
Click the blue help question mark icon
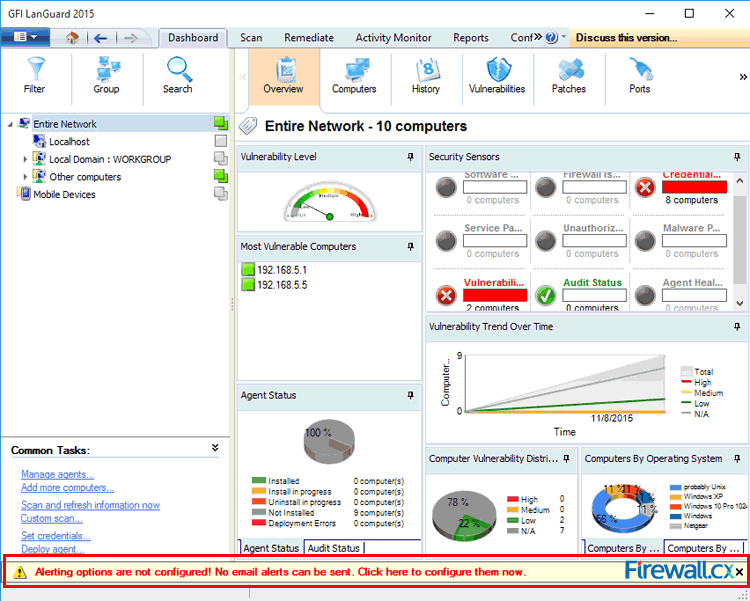[x=551, y=37]
